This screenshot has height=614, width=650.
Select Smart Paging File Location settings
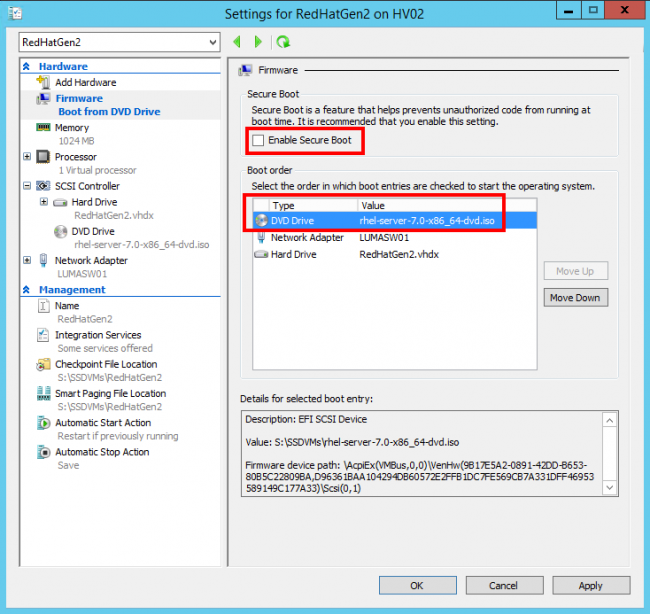(111, 393)
